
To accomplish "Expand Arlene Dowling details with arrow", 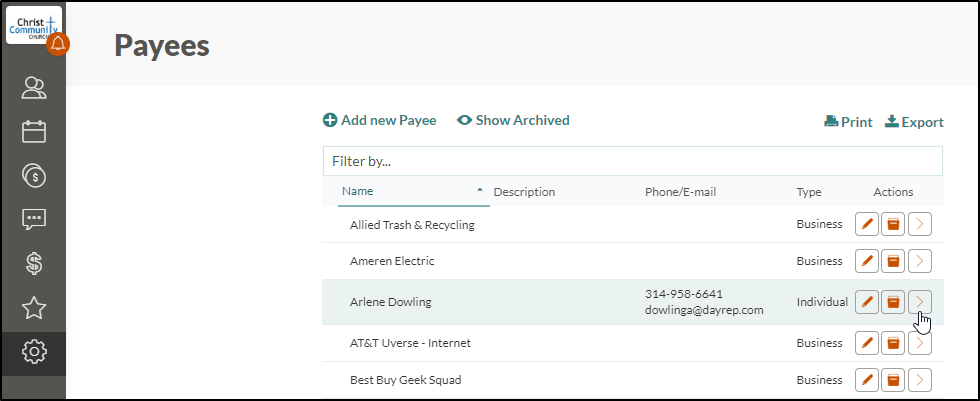I will click(920, 302).
